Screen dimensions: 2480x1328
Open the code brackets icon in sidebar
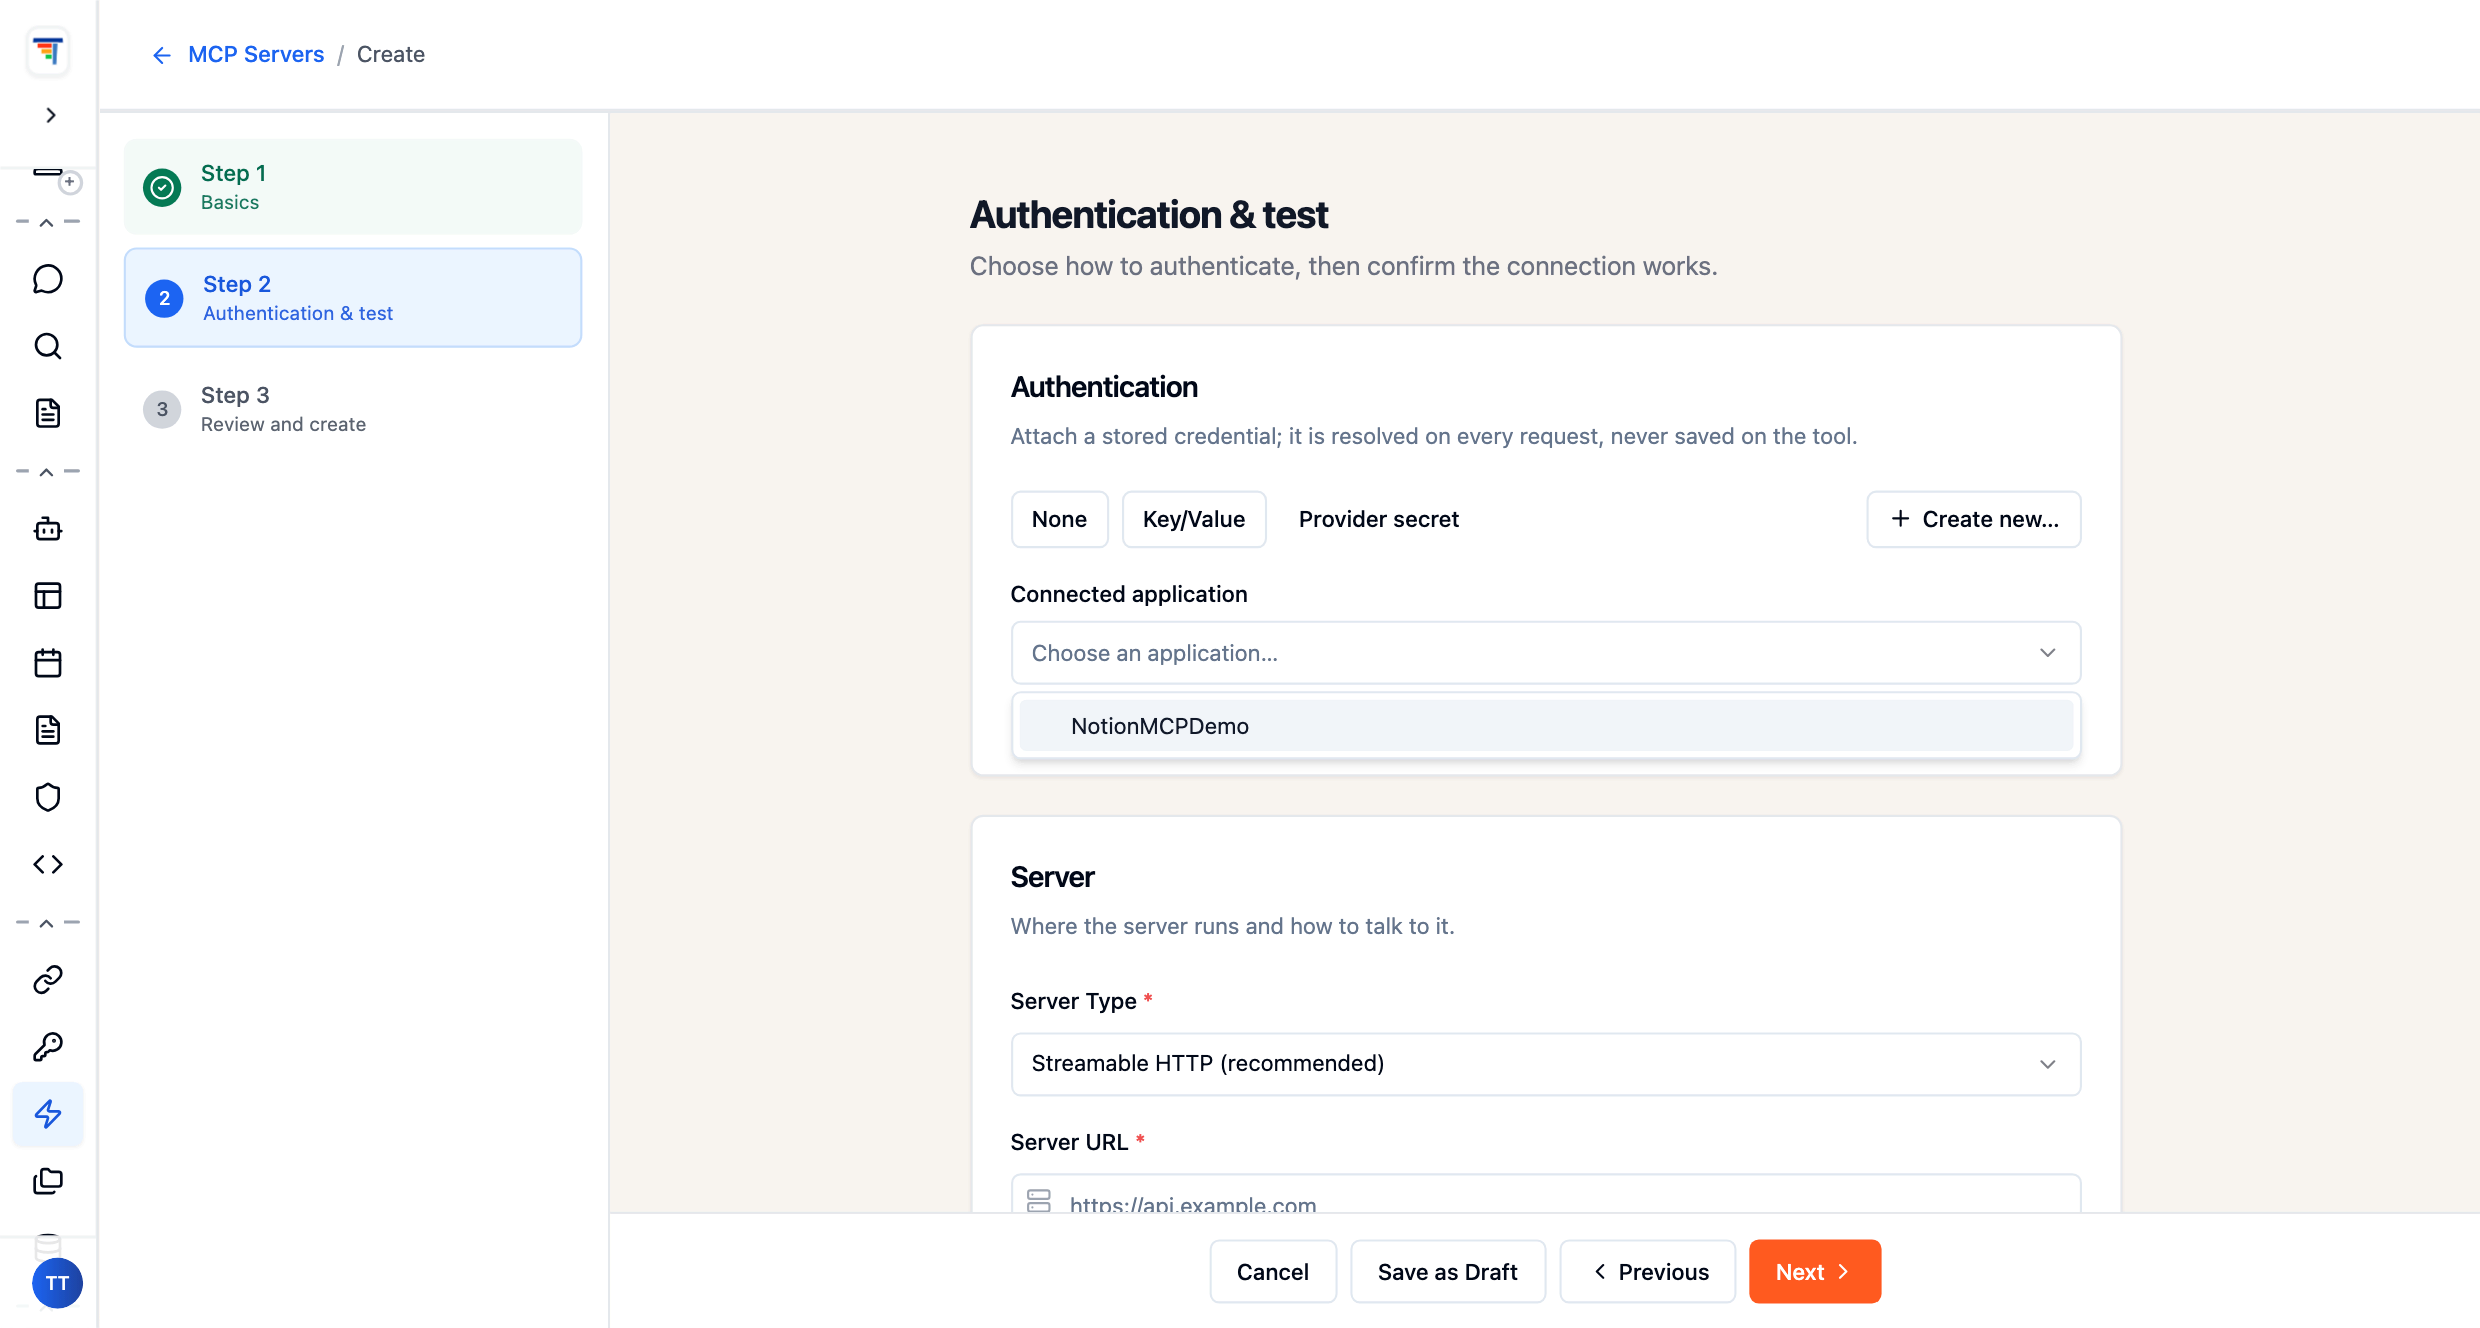[48, 864]
